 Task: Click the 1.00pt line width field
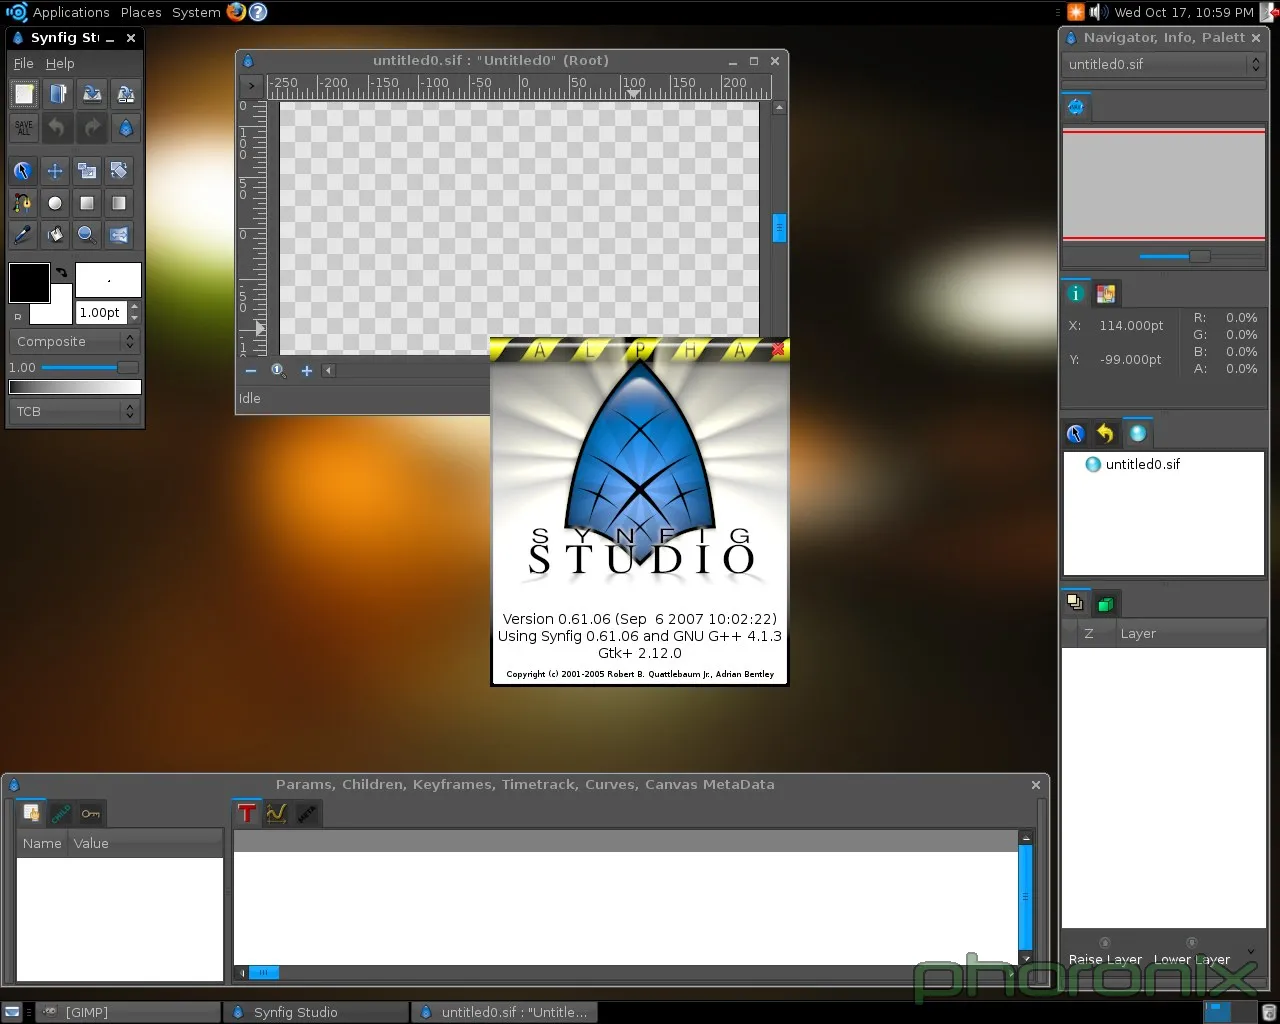point(102,312)
